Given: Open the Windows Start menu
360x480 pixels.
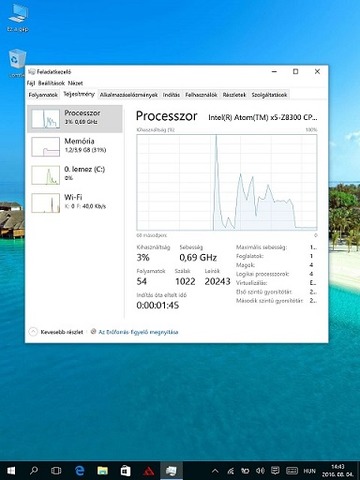Looking at the screenshot, I should [11, 471].
